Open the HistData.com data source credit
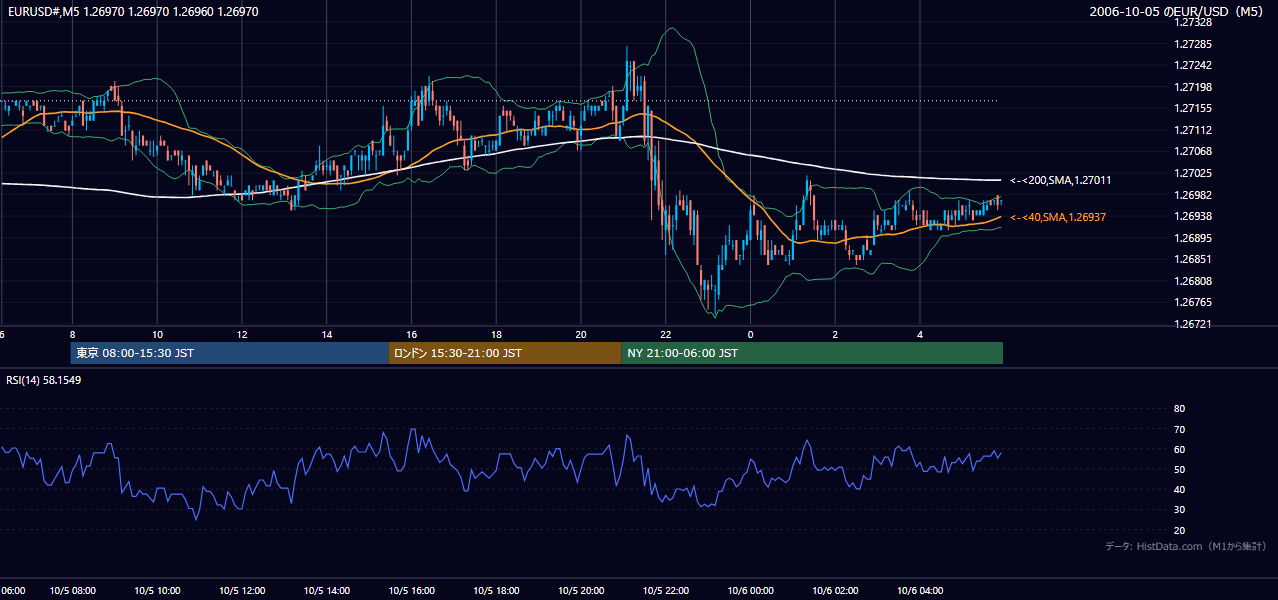Screen dimensions: 1278x600 1186,546
